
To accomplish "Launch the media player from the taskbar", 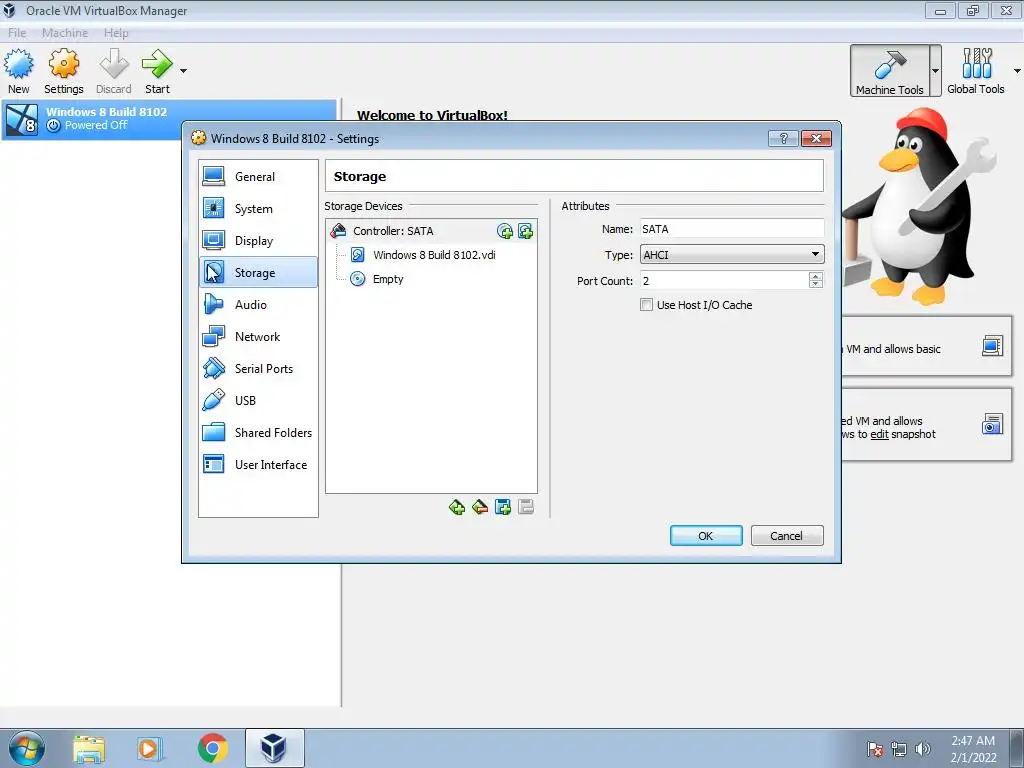I will click(150, 748).
